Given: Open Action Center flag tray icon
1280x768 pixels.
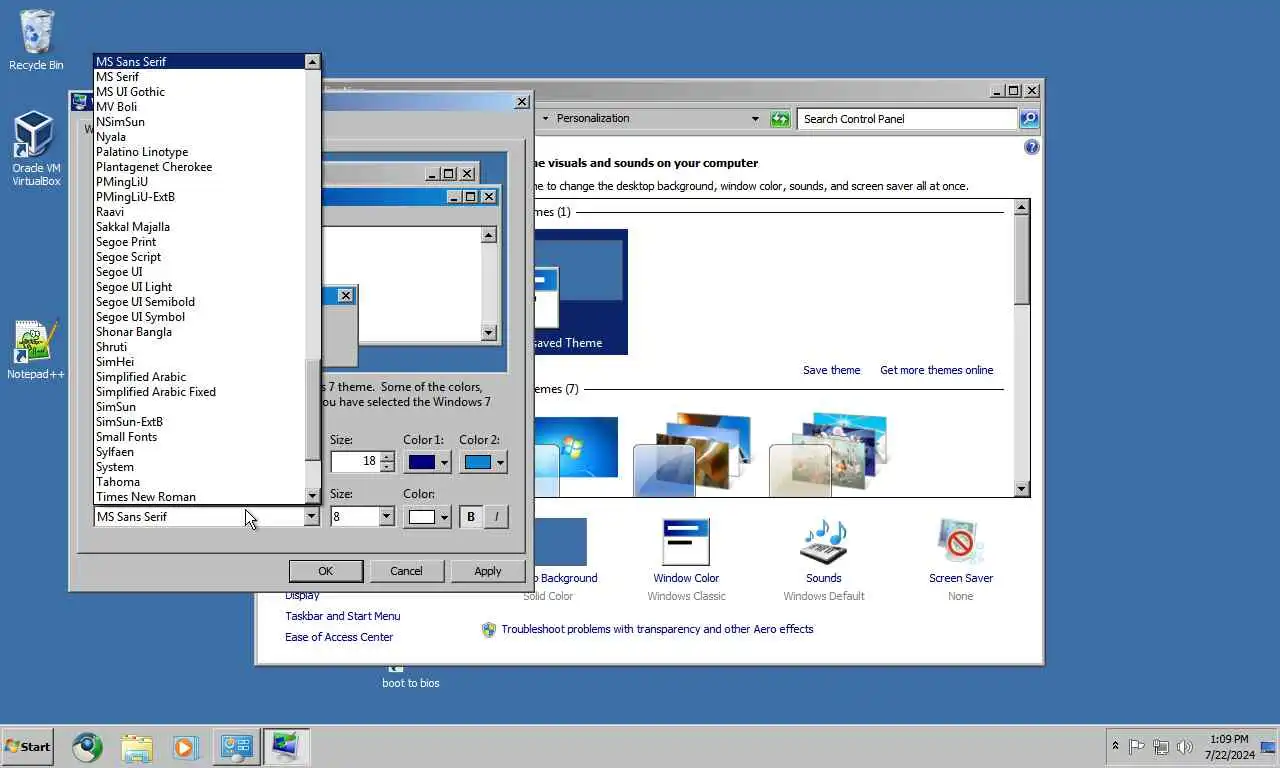Looking at the screenshot, I should pos(1137,746).
